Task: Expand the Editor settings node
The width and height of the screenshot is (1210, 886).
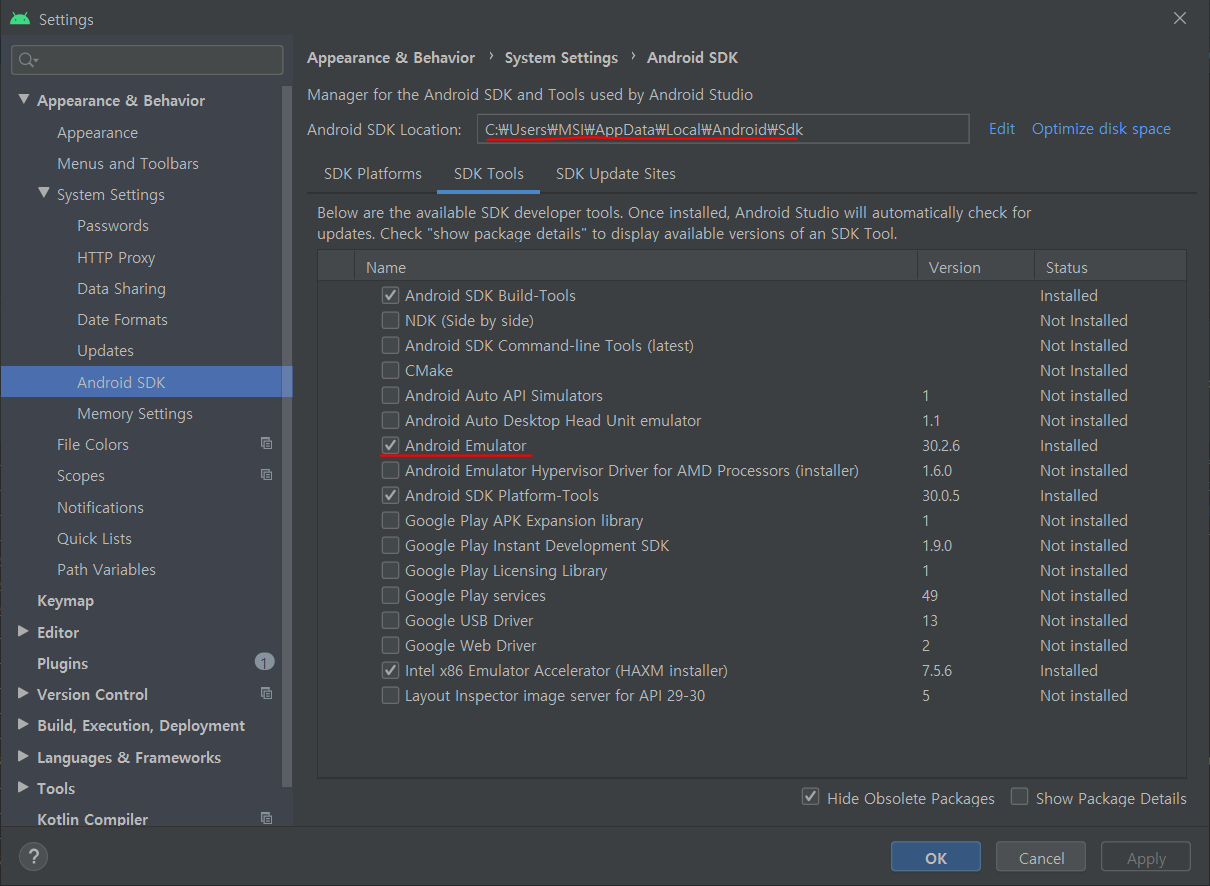Action: 24,632
